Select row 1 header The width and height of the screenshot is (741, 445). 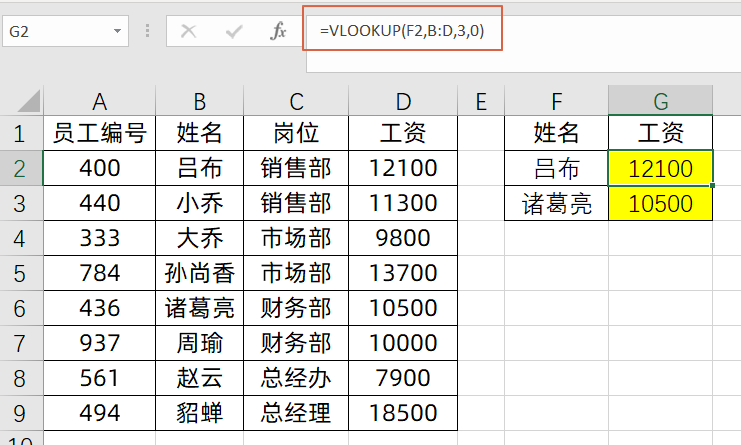(21, 133)
